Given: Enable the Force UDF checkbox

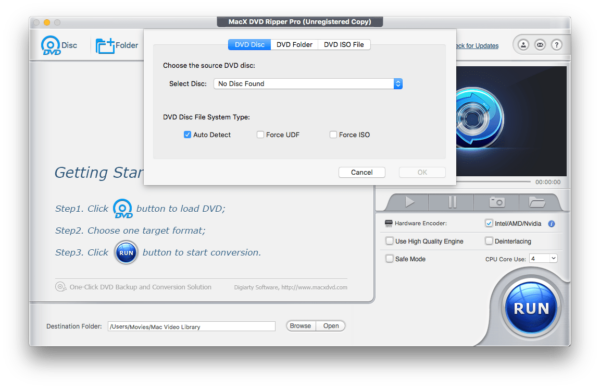Looking at the screenshot, I should [x=260, y=135].
